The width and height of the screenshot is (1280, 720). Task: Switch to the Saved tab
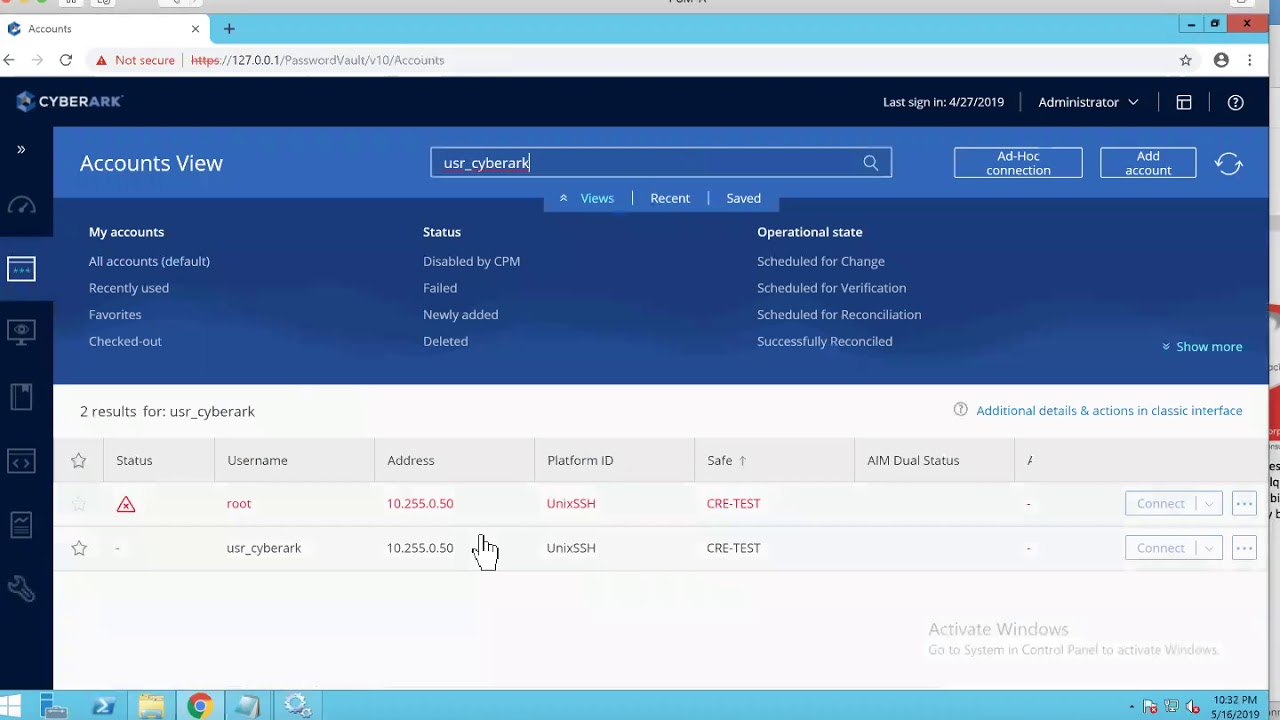pyautogui.click(x=743, y=198)
